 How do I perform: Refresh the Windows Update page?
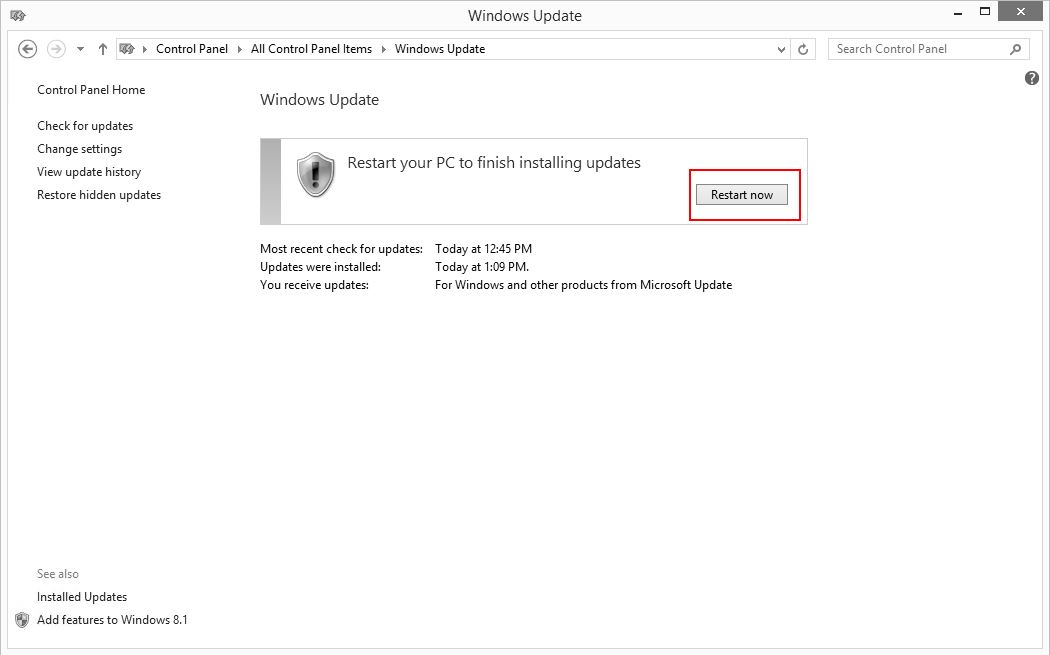tap(803, 49)
